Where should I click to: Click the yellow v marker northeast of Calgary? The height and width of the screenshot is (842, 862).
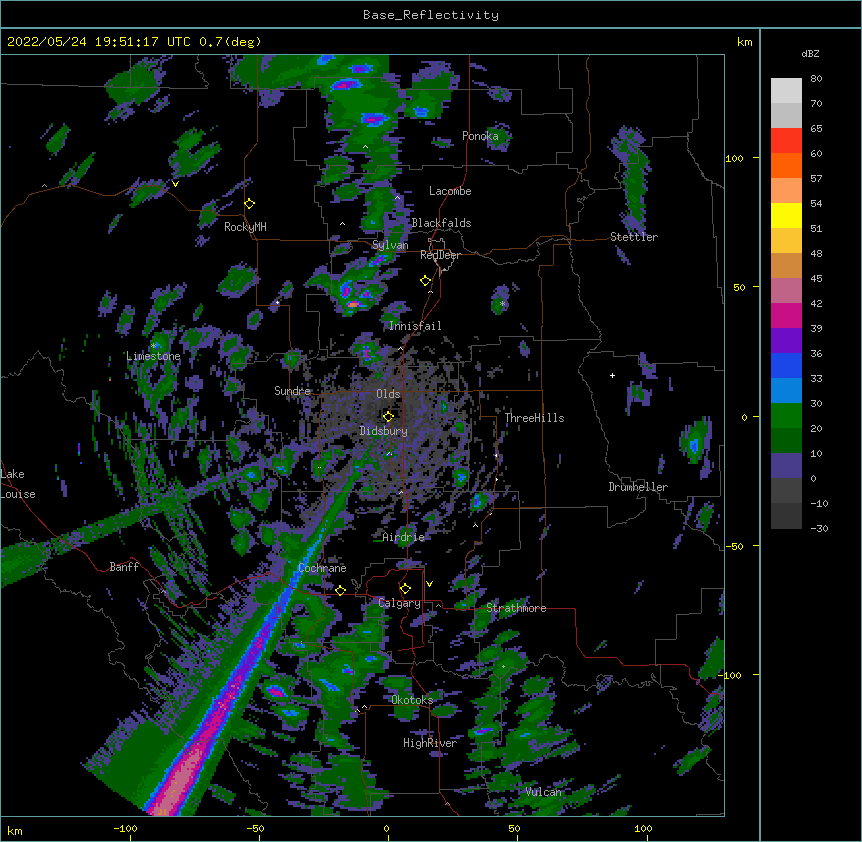pos(429,584)
